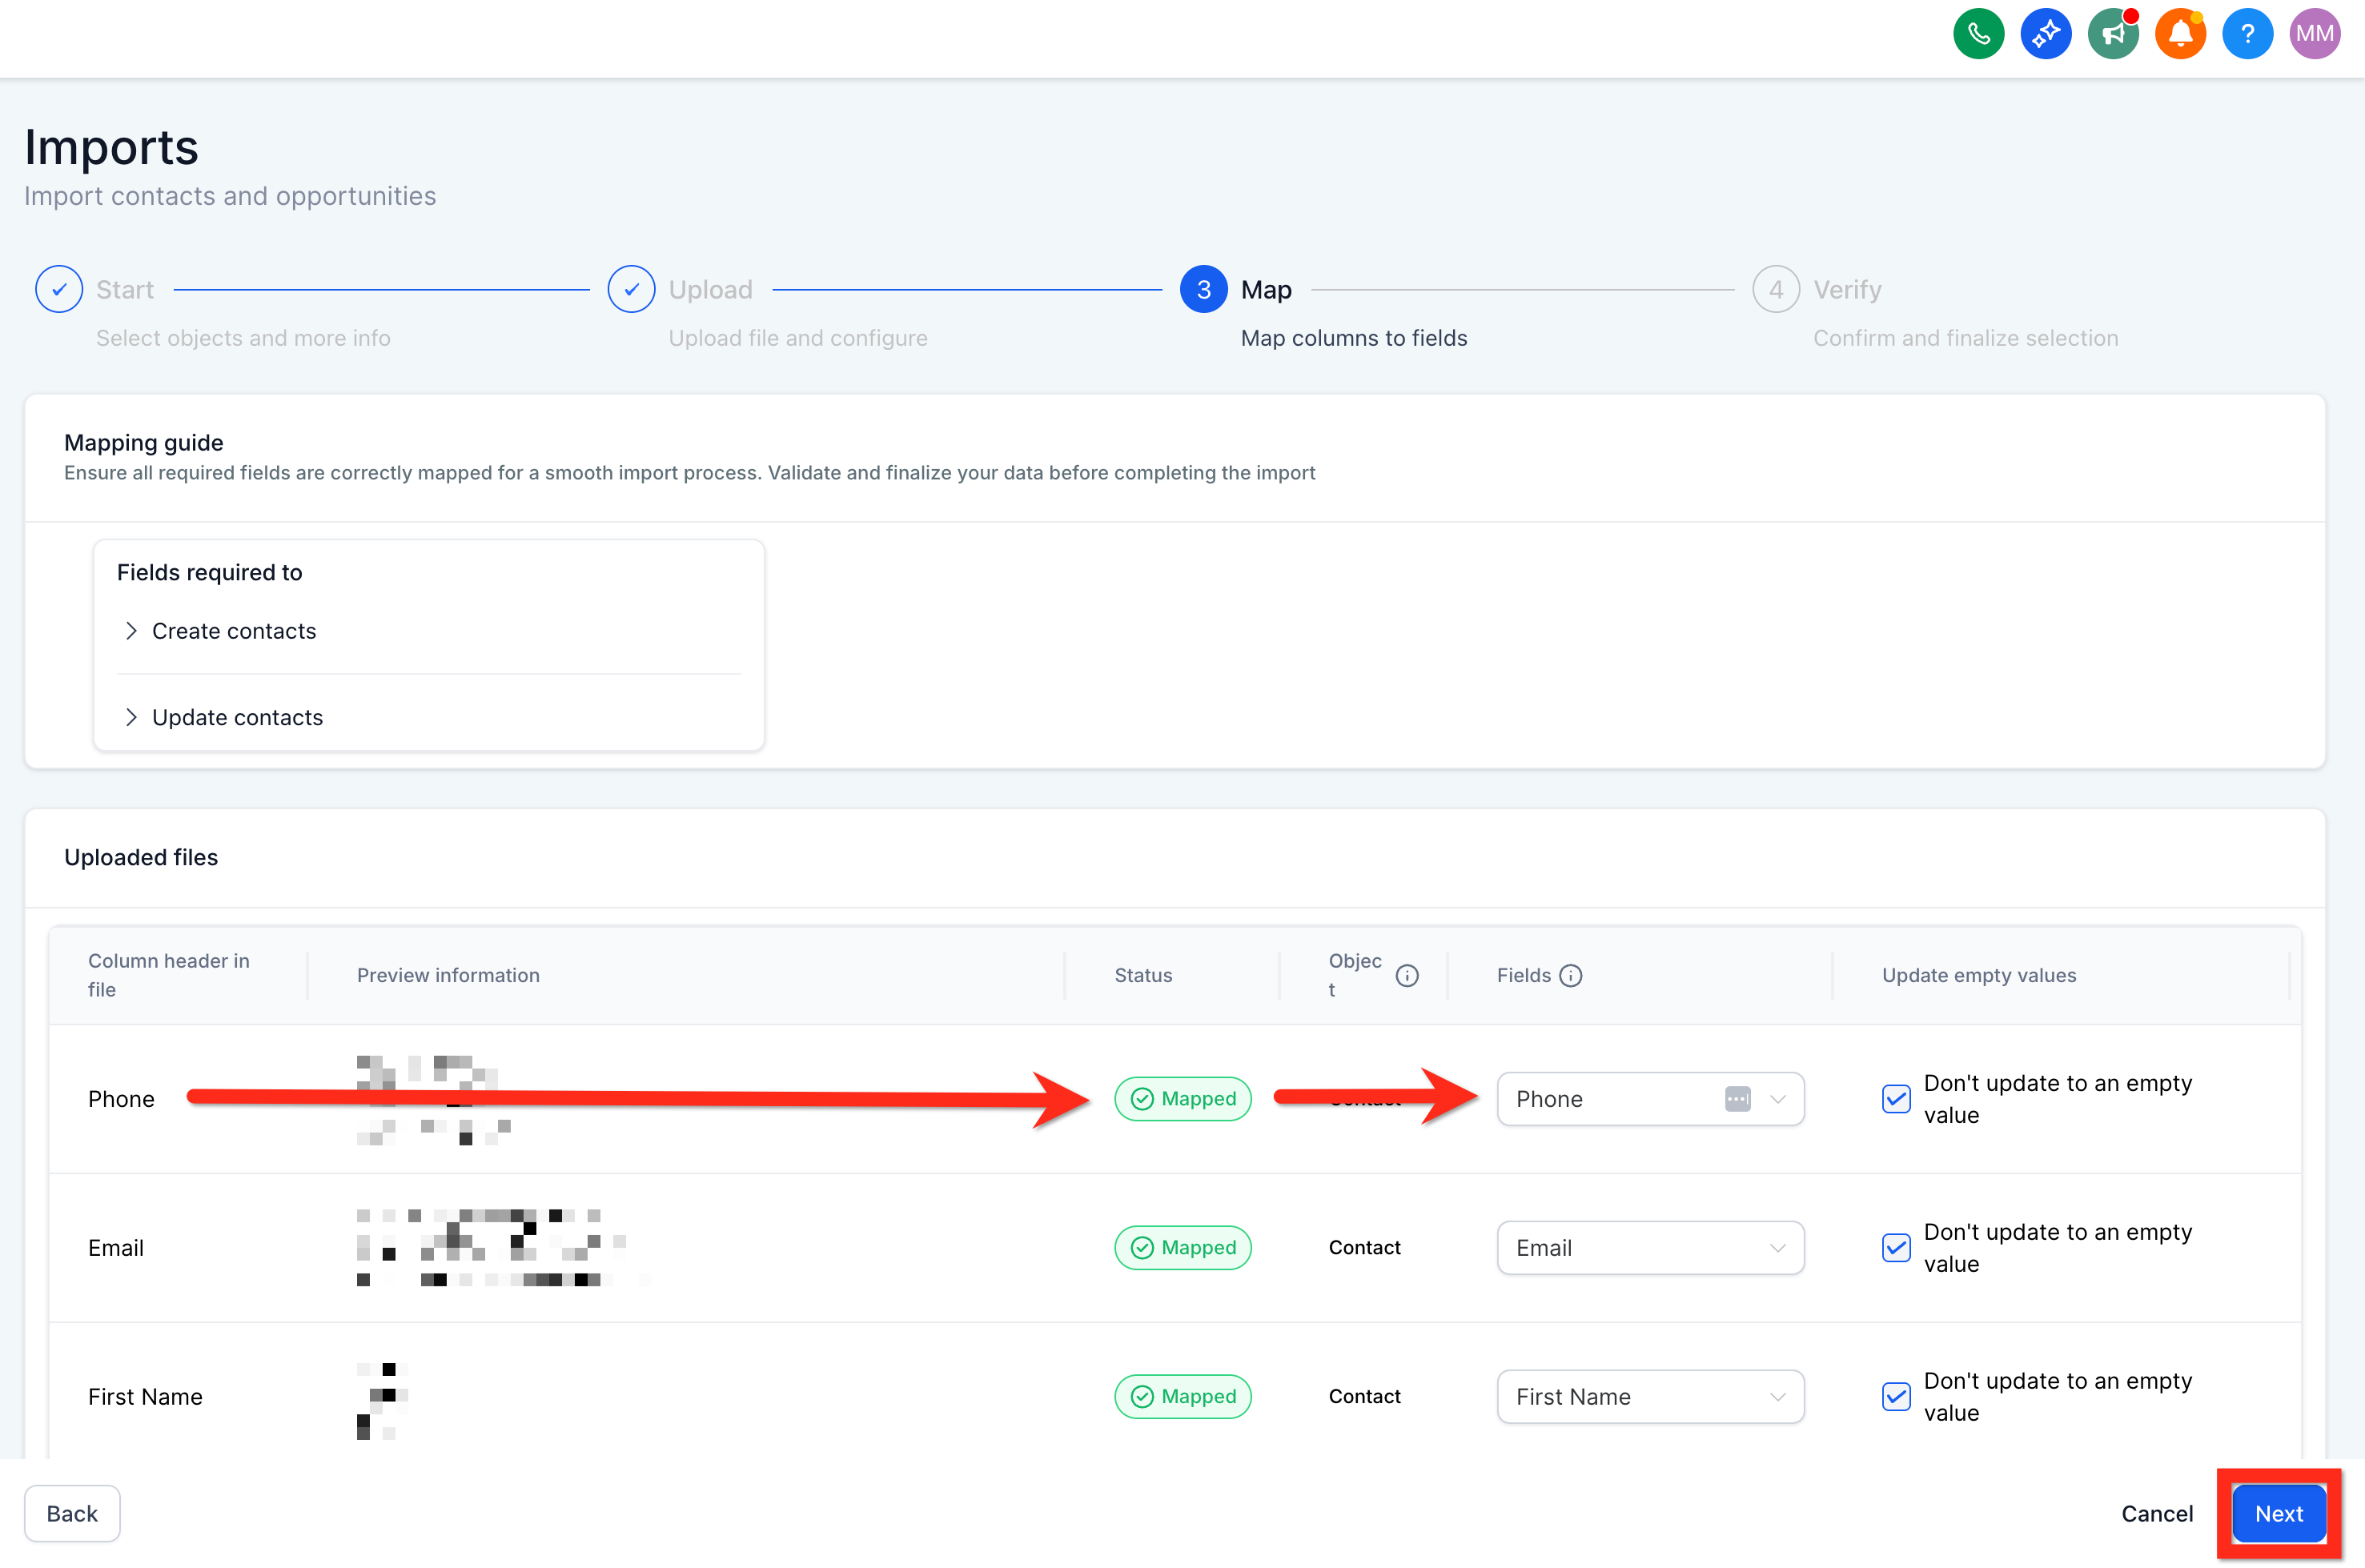View notifications by clicking the bell icon
Viewport: 2365px width, 1568px height.
(2180, 33)
